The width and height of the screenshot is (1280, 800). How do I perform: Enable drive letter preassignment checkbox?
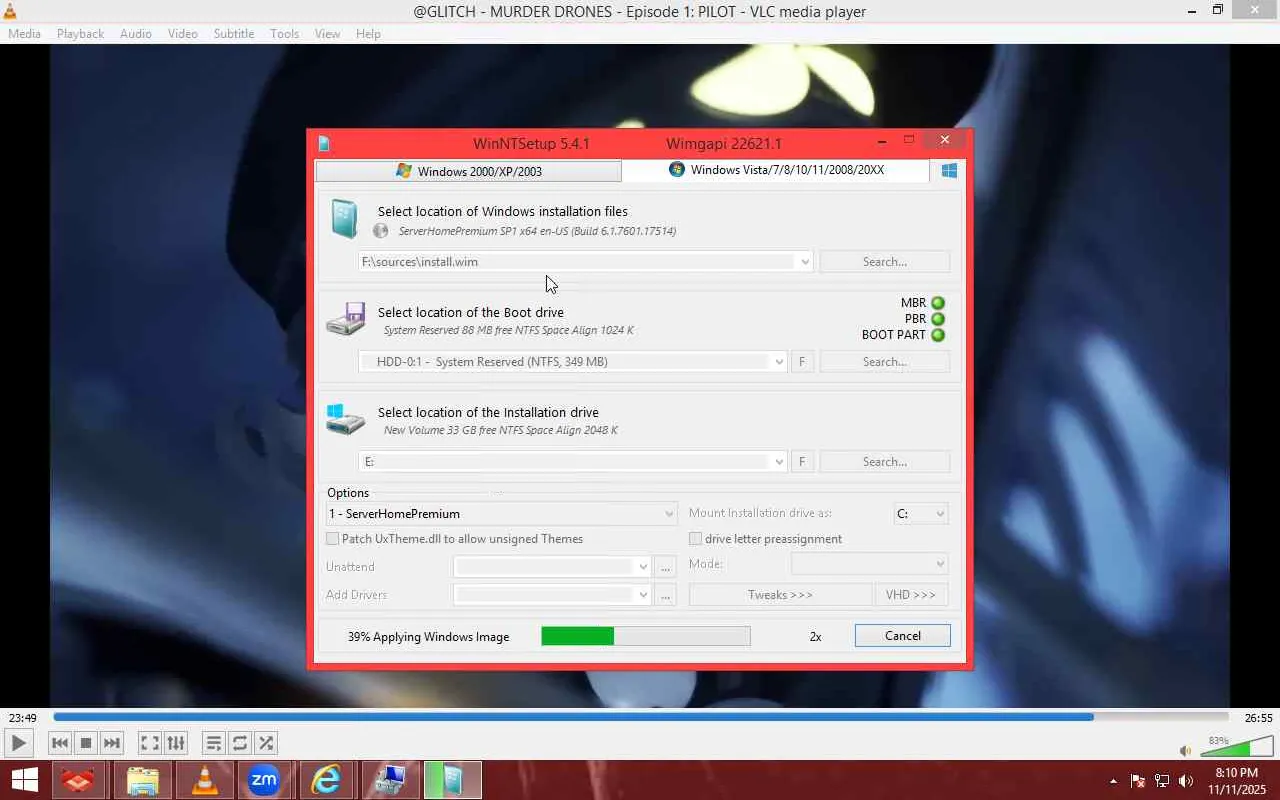click(696, 539)
